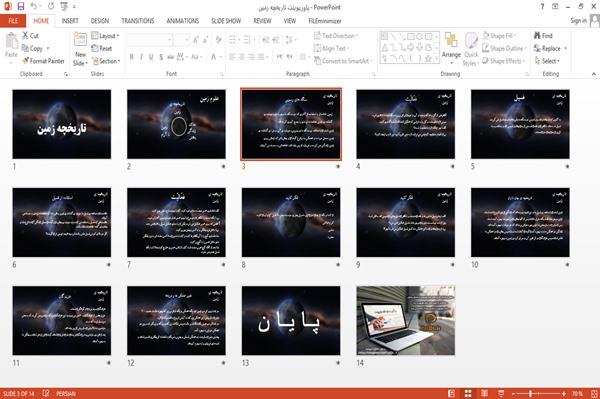Click Convert to SmartArt
The height and width of the screenshot is (399, 600).
(343, 61)
